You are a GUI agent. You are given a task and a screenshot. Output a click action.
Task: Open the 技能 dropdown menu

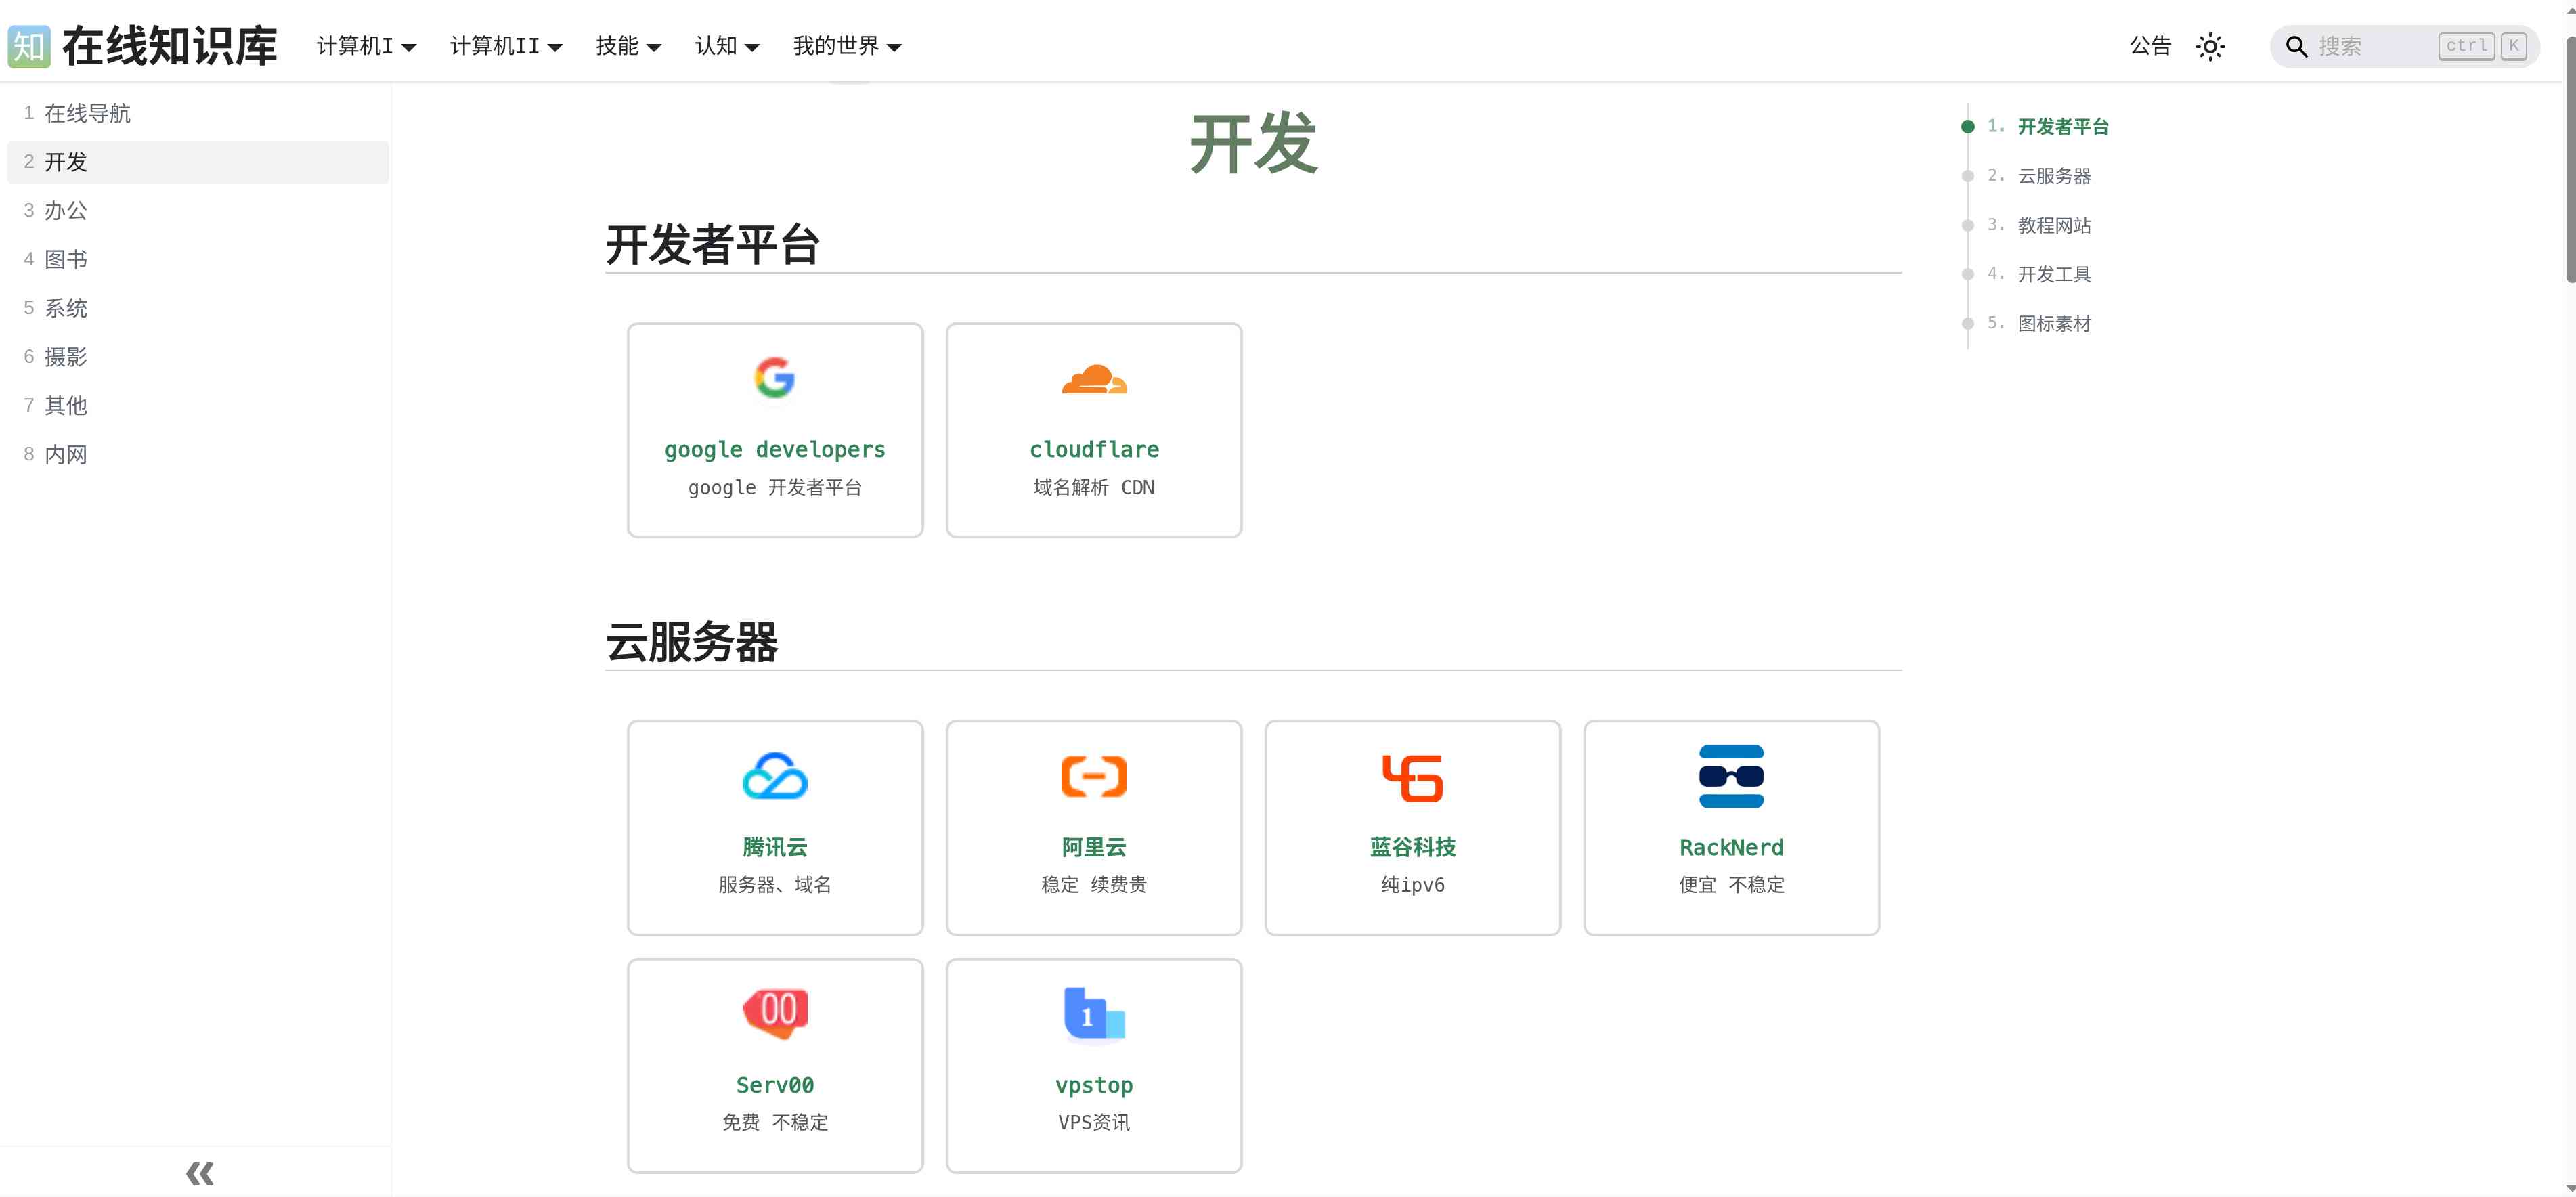pyautogui.click(x=628, y=46)
